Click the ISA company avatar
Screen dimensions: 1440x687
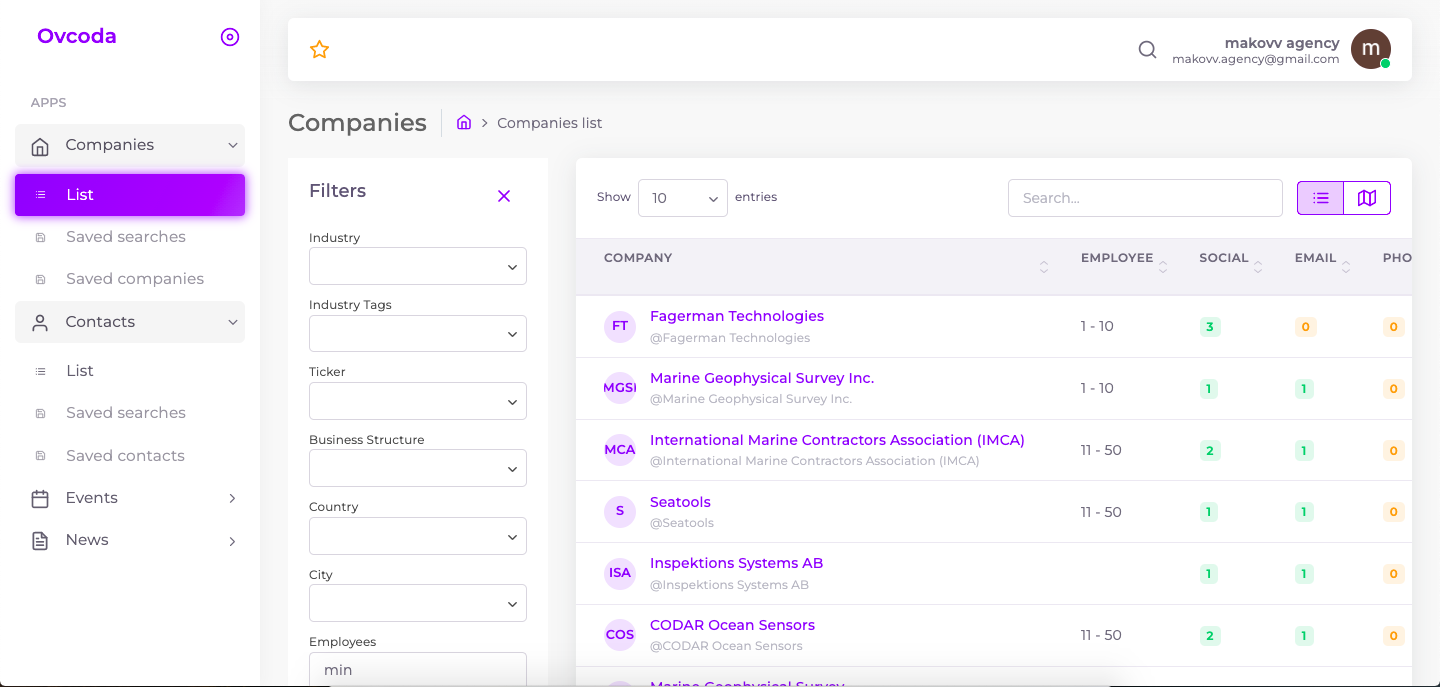click(620, 573)
